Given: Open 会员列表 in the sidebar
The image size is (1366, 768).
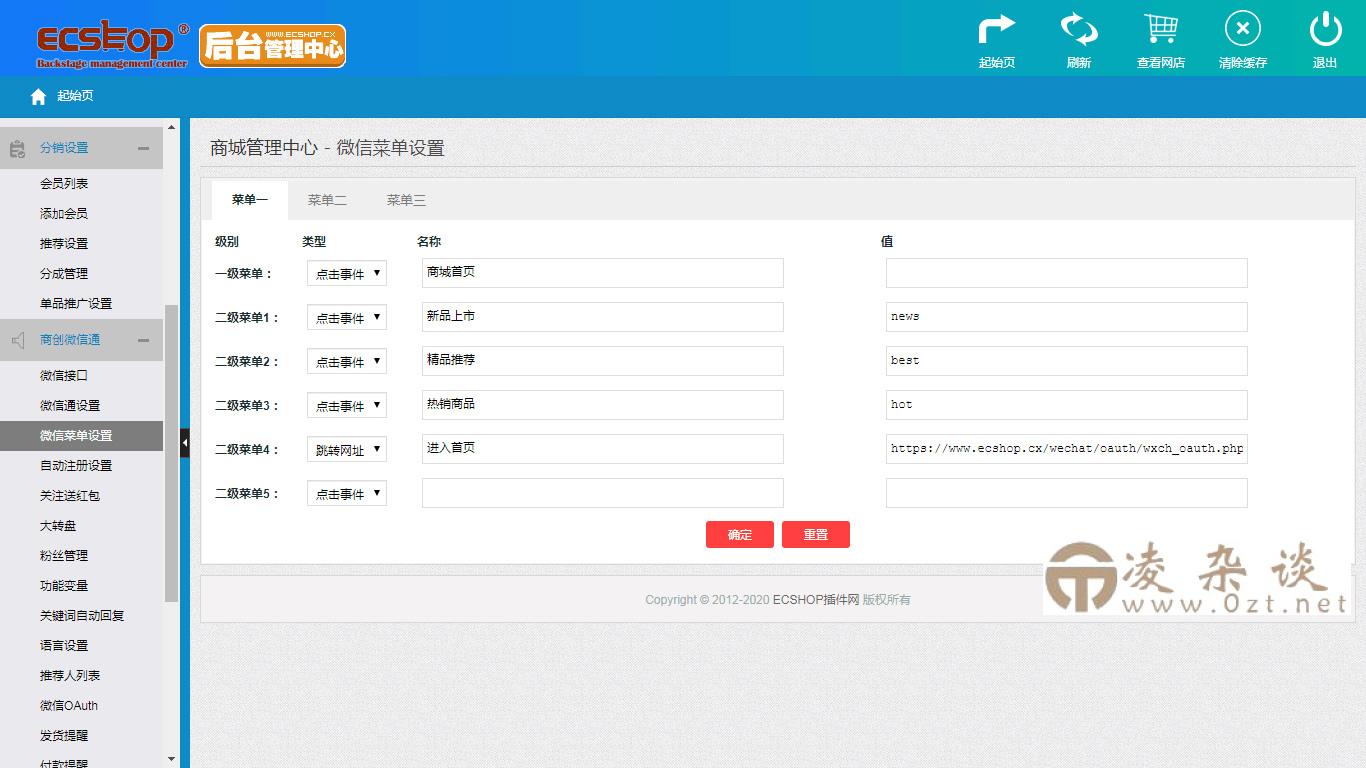Looking at the screenshot, I should 64,184.
